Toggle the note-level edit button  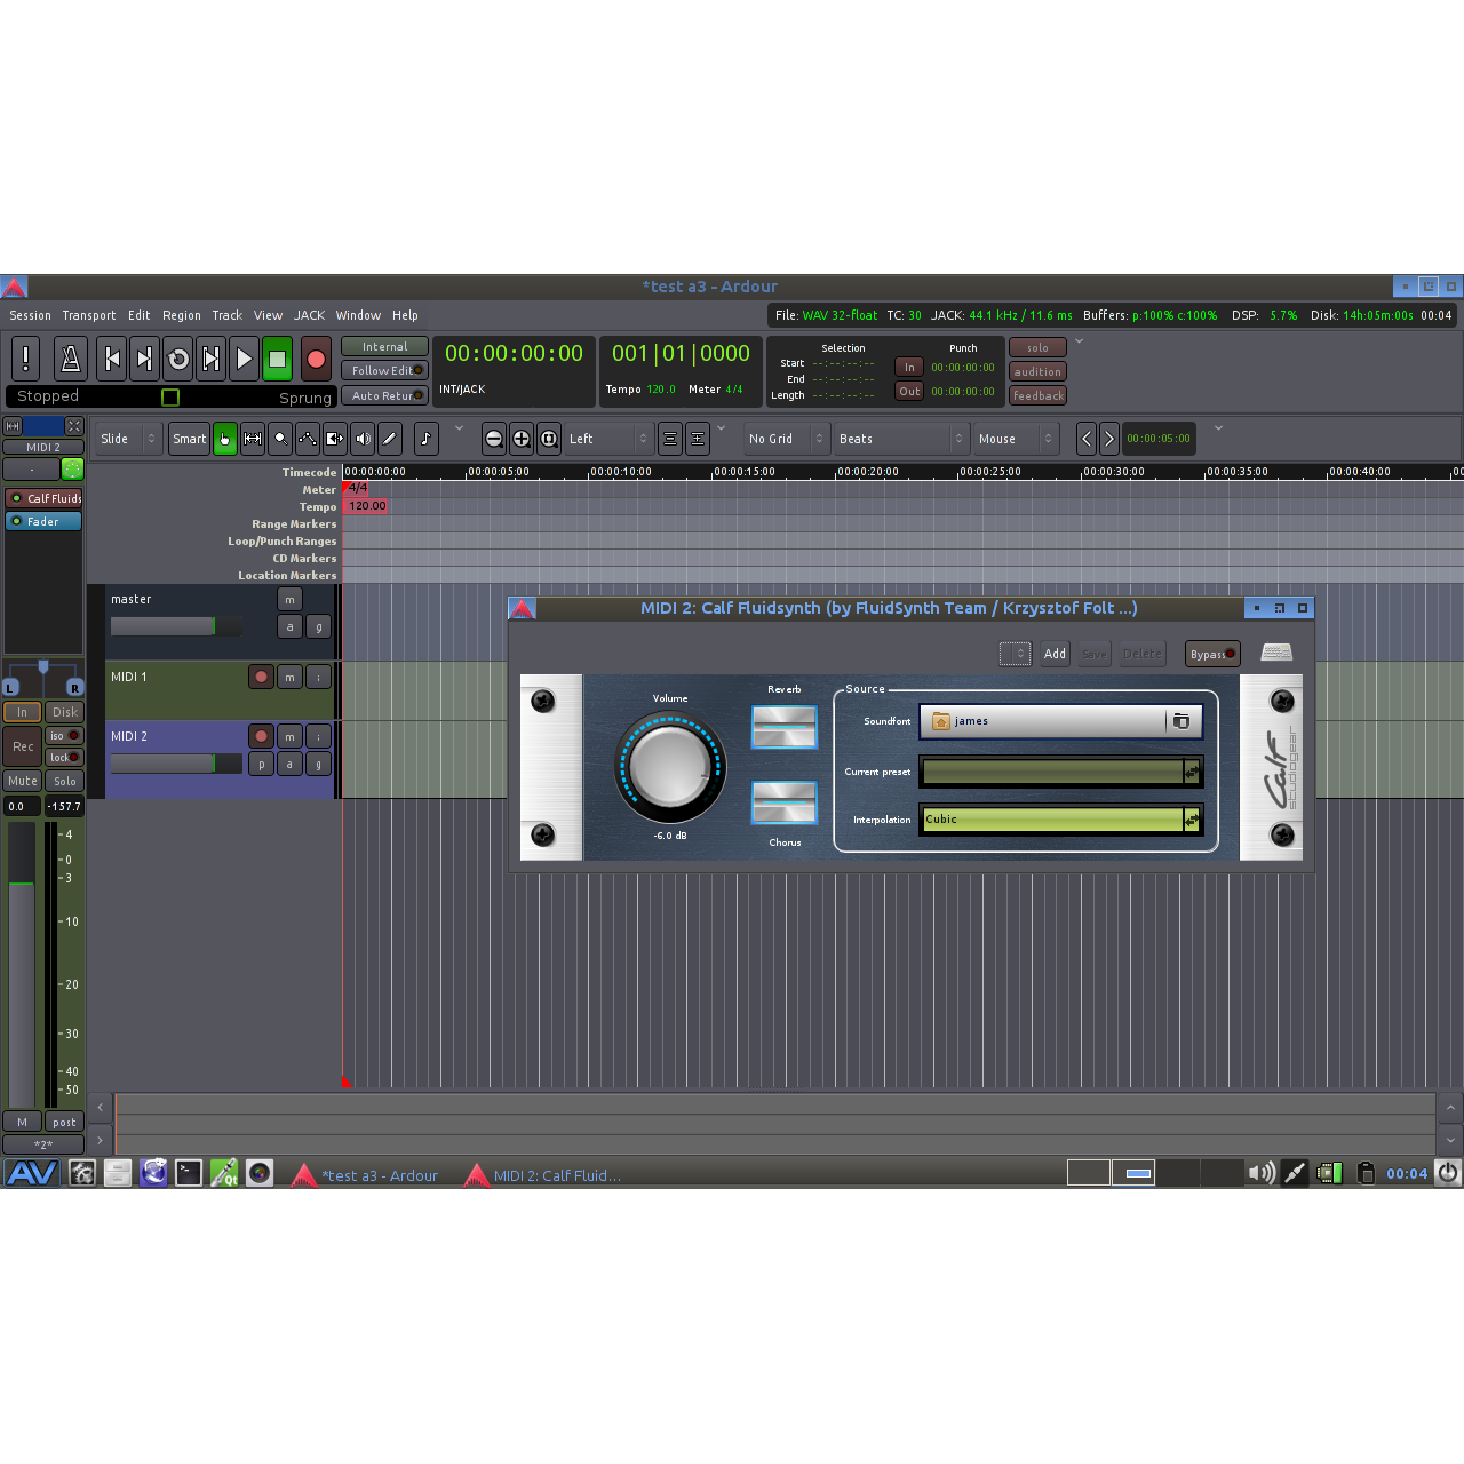click(426, 438)
